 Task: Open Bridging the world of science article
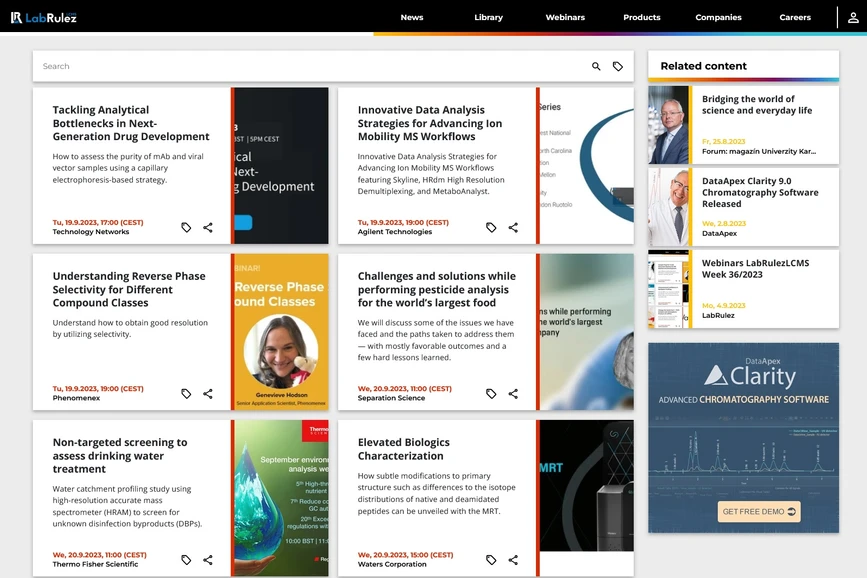757,105
